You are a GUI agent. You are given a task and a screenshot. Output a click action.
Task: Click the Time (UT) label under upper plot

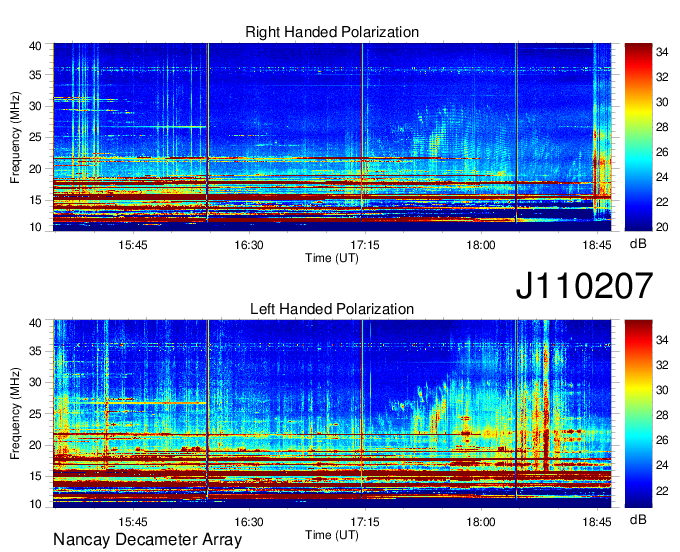(x=332, y=258)
